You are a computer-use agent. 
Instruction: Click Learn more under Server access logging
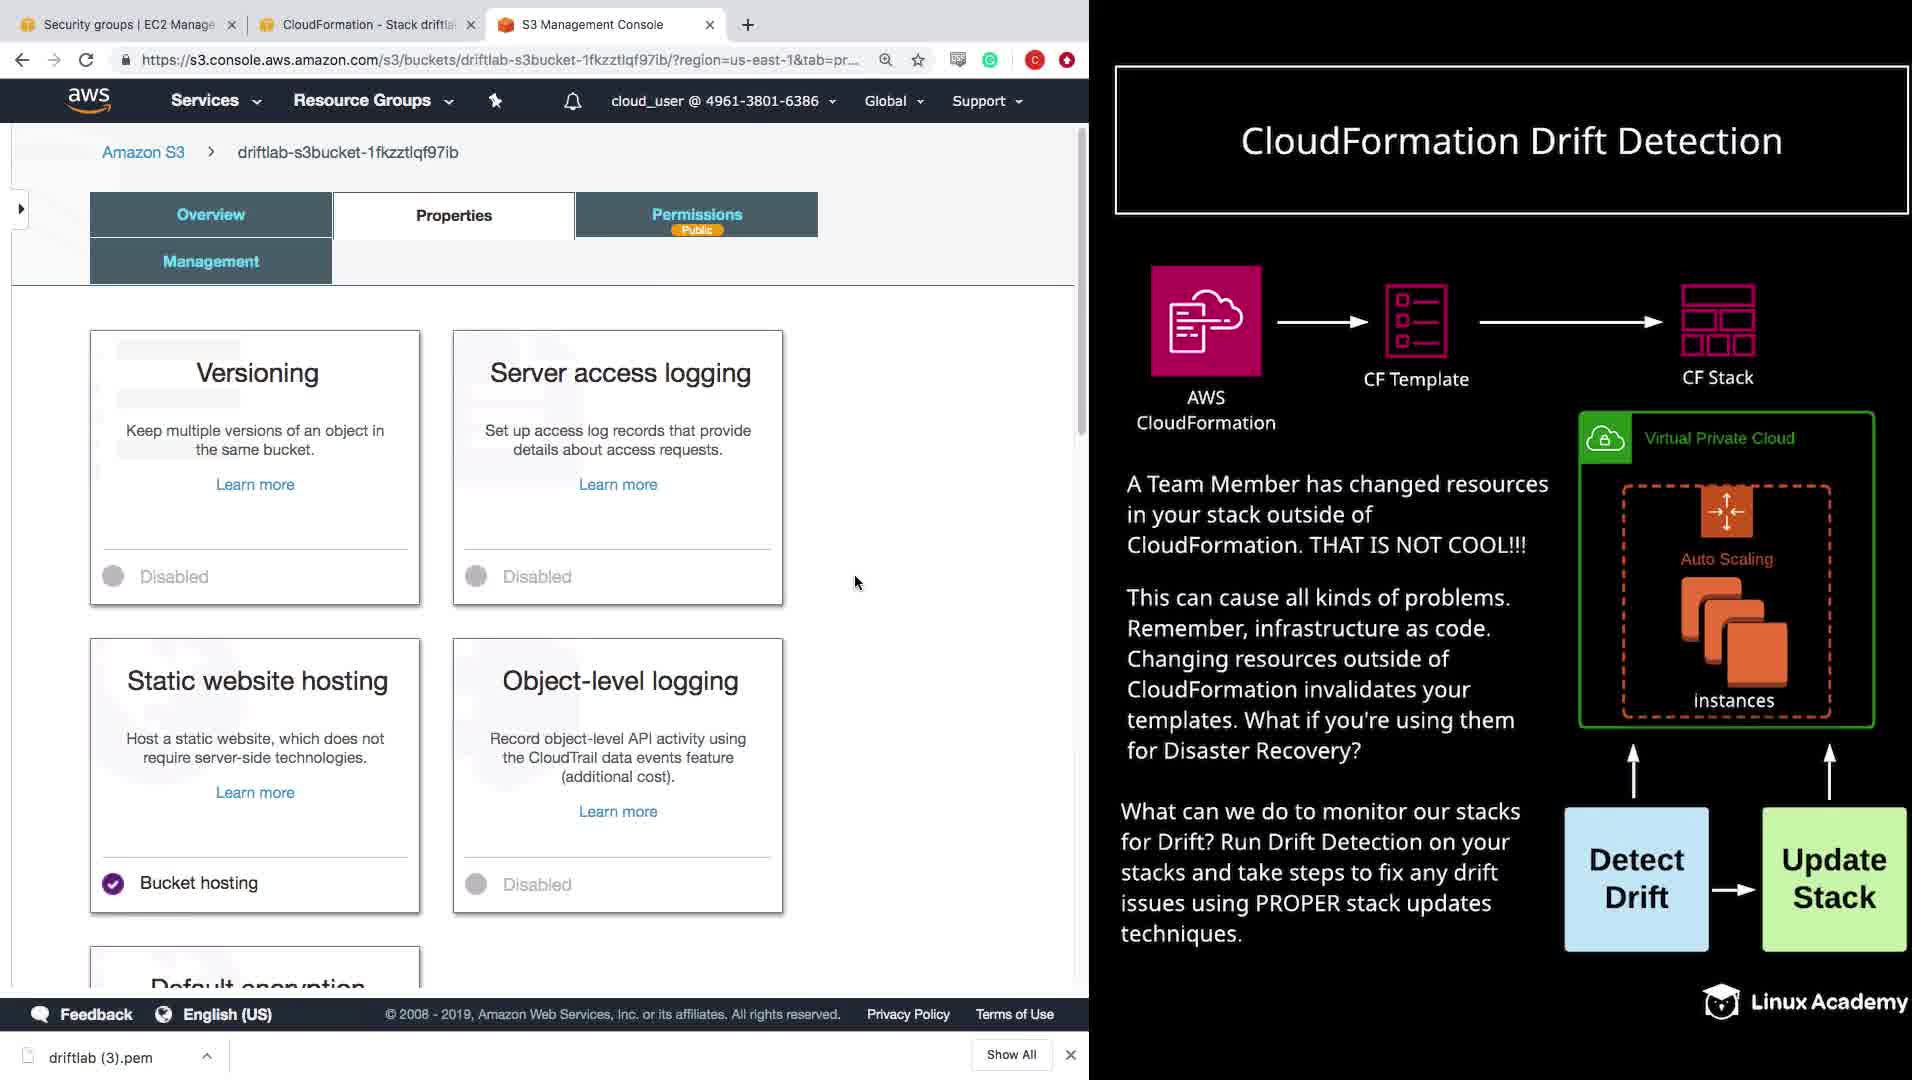click(618, 484)
